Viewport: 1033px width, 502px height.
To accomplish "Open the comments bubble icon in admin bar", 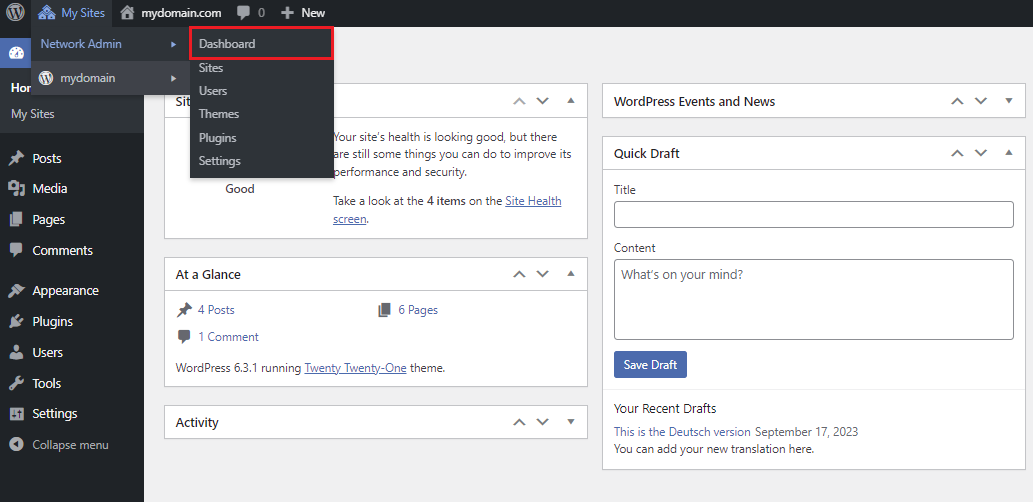I will [x=244, y=13].
